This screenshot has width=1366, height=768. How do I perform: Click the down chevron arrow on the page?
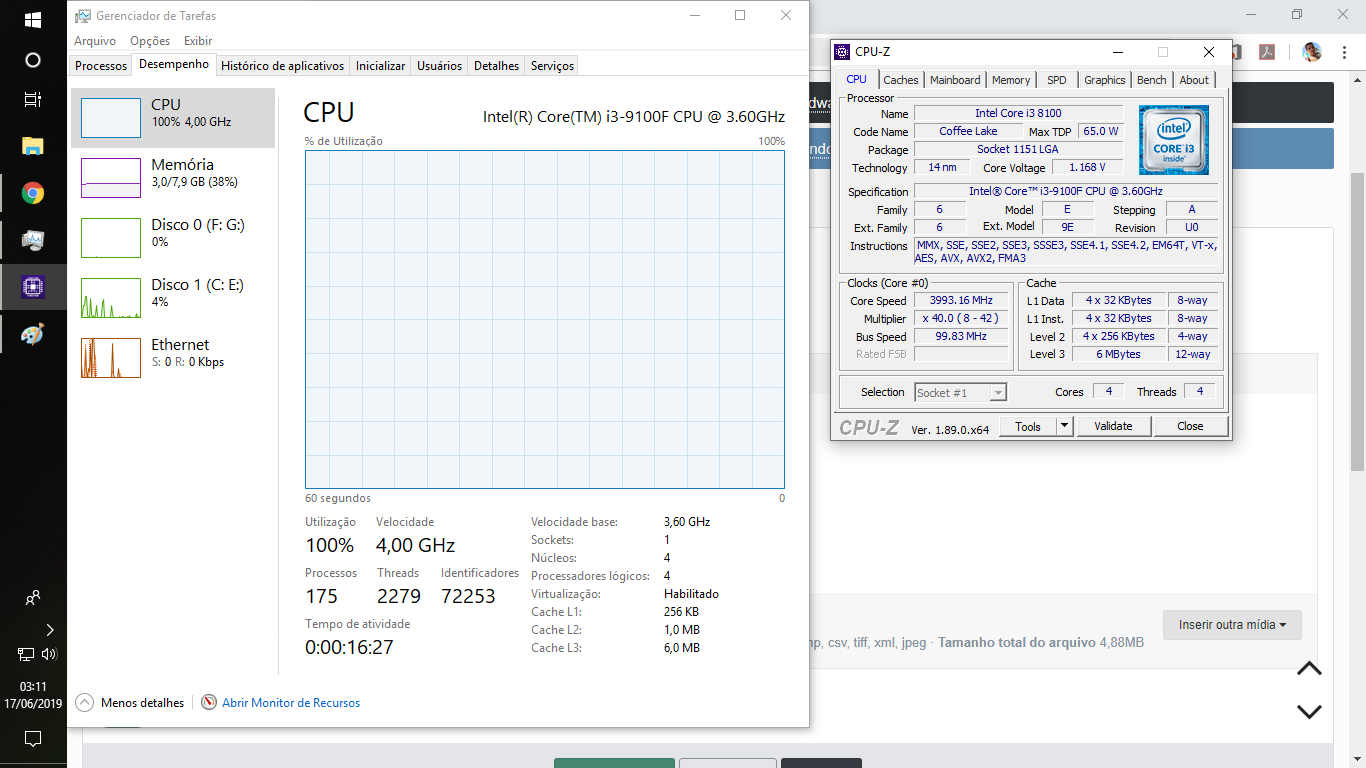(x=1309, y=712)
